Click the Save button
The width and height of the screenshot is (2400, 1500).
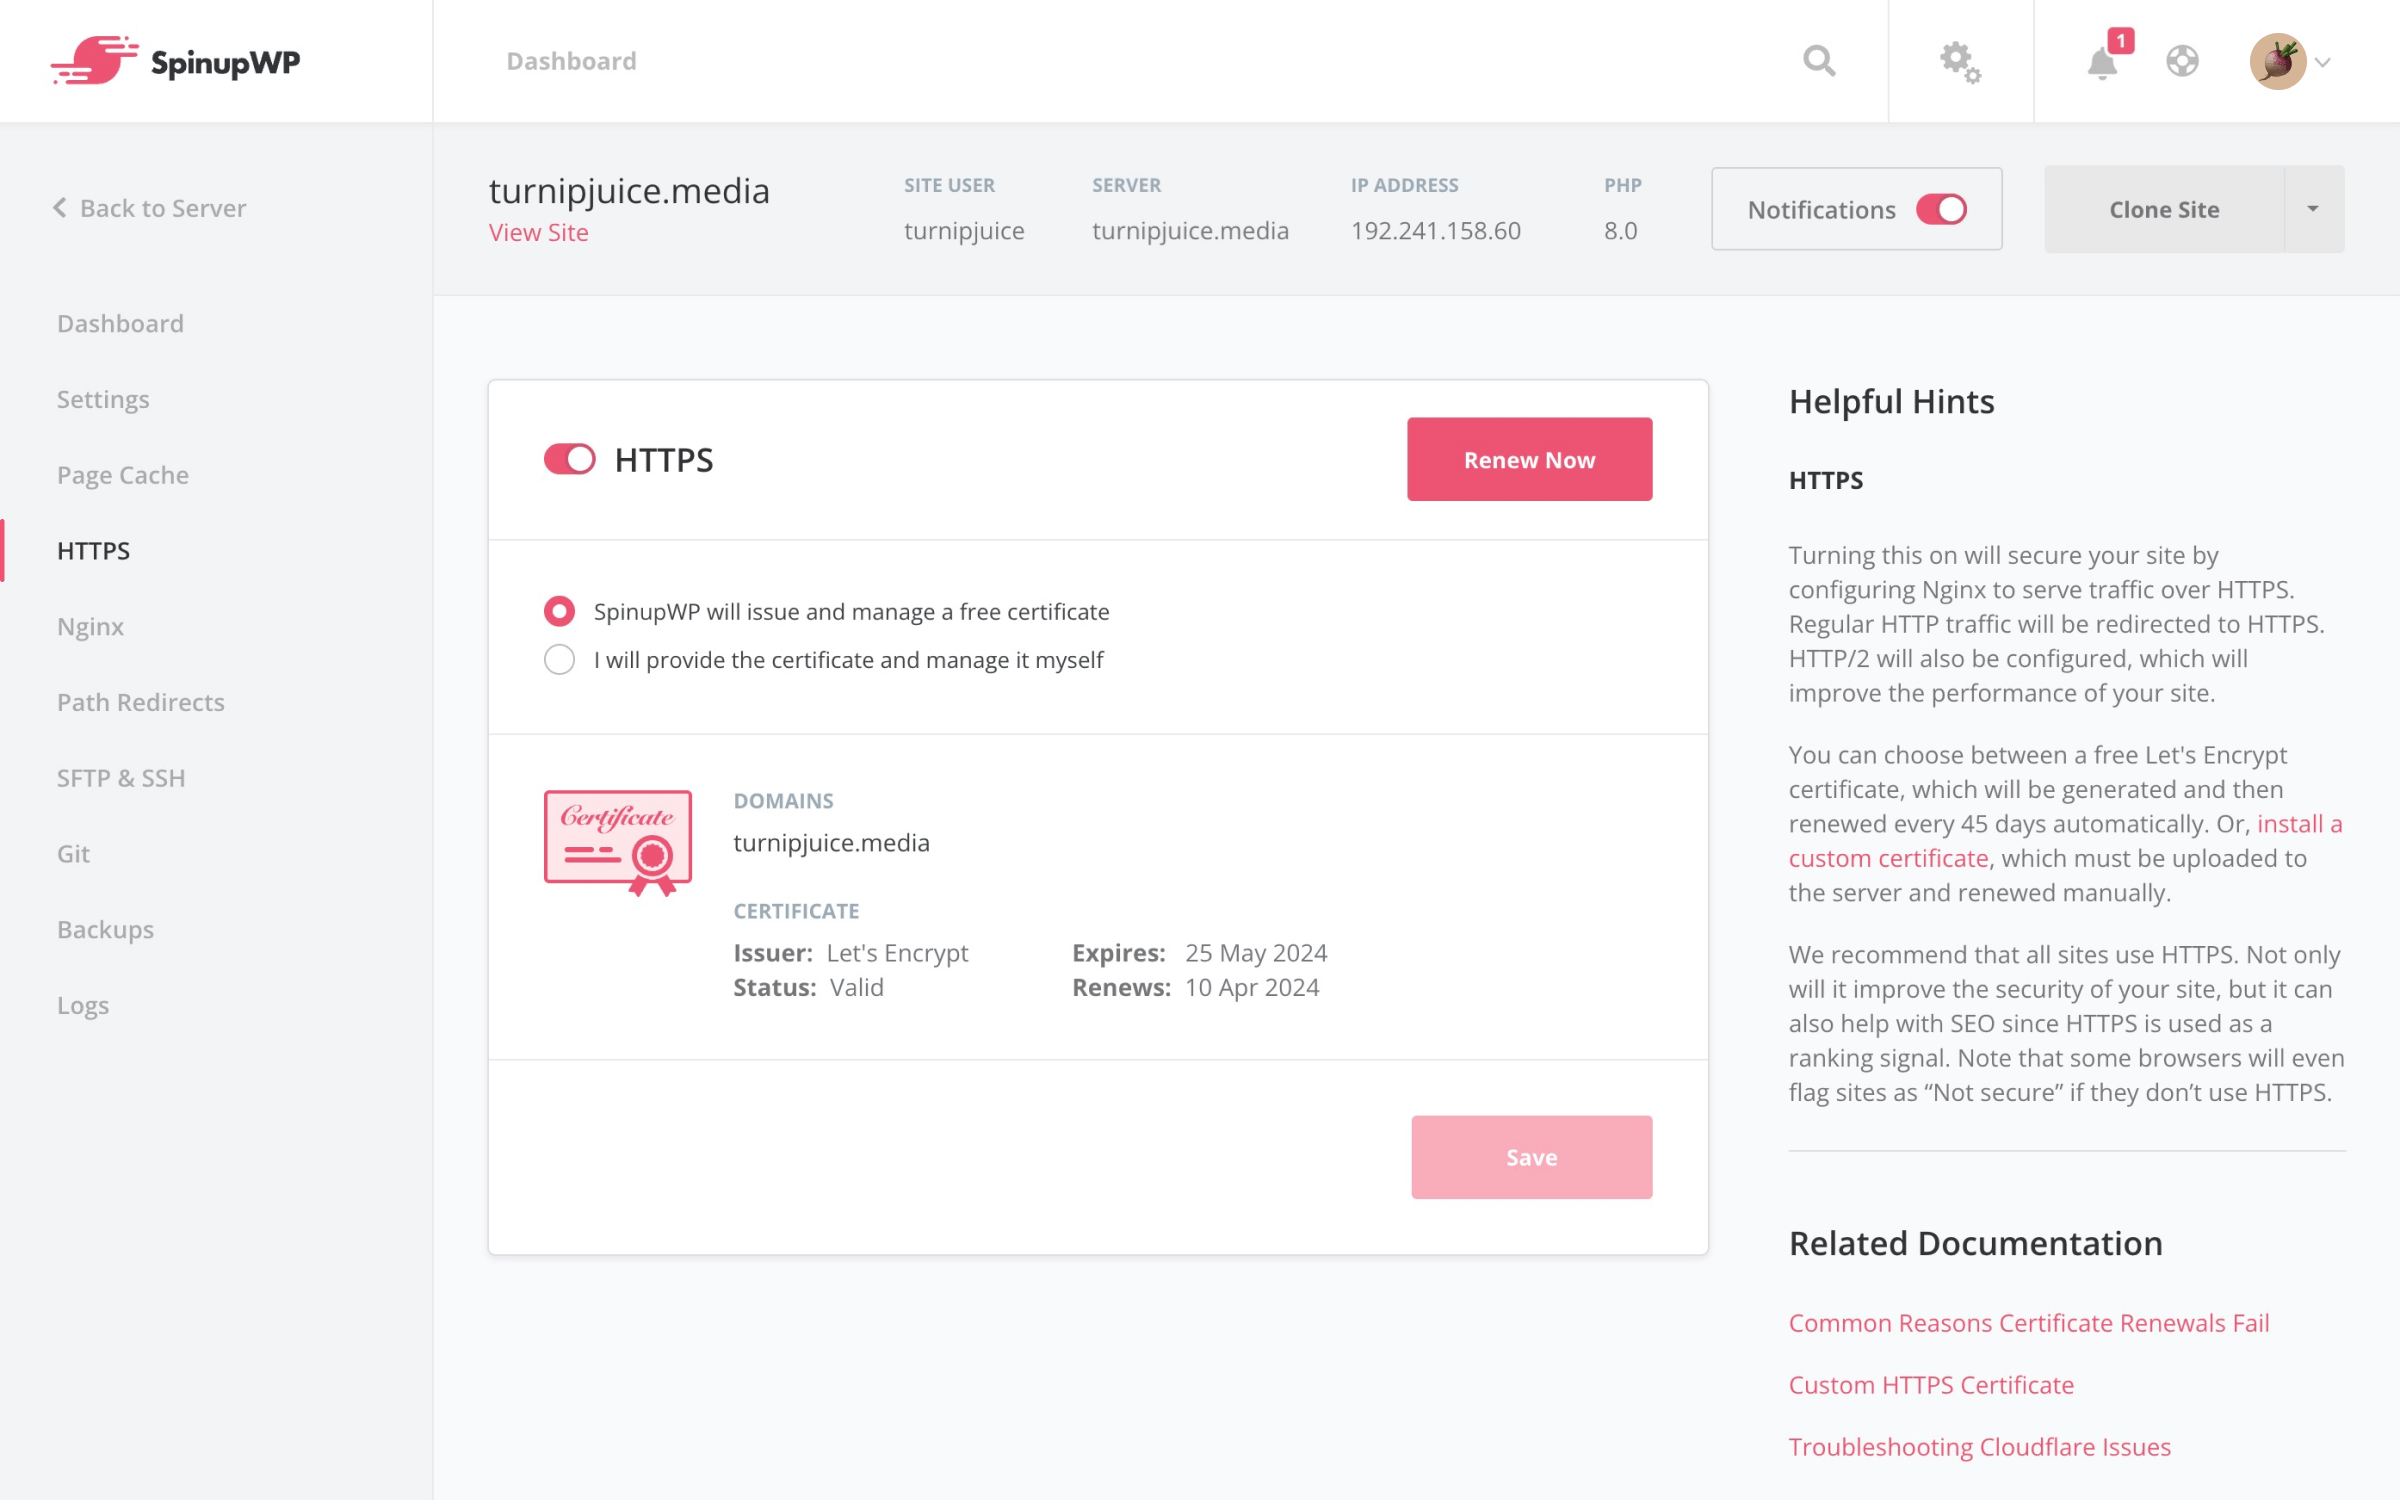(1531, 1157)
